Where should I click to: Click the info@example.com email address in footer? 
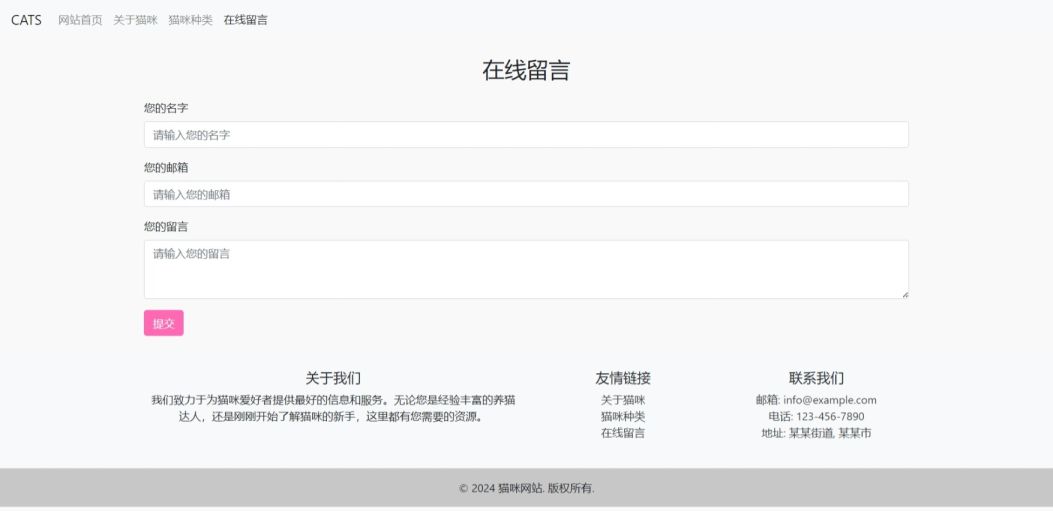click(x=829, y=400)
